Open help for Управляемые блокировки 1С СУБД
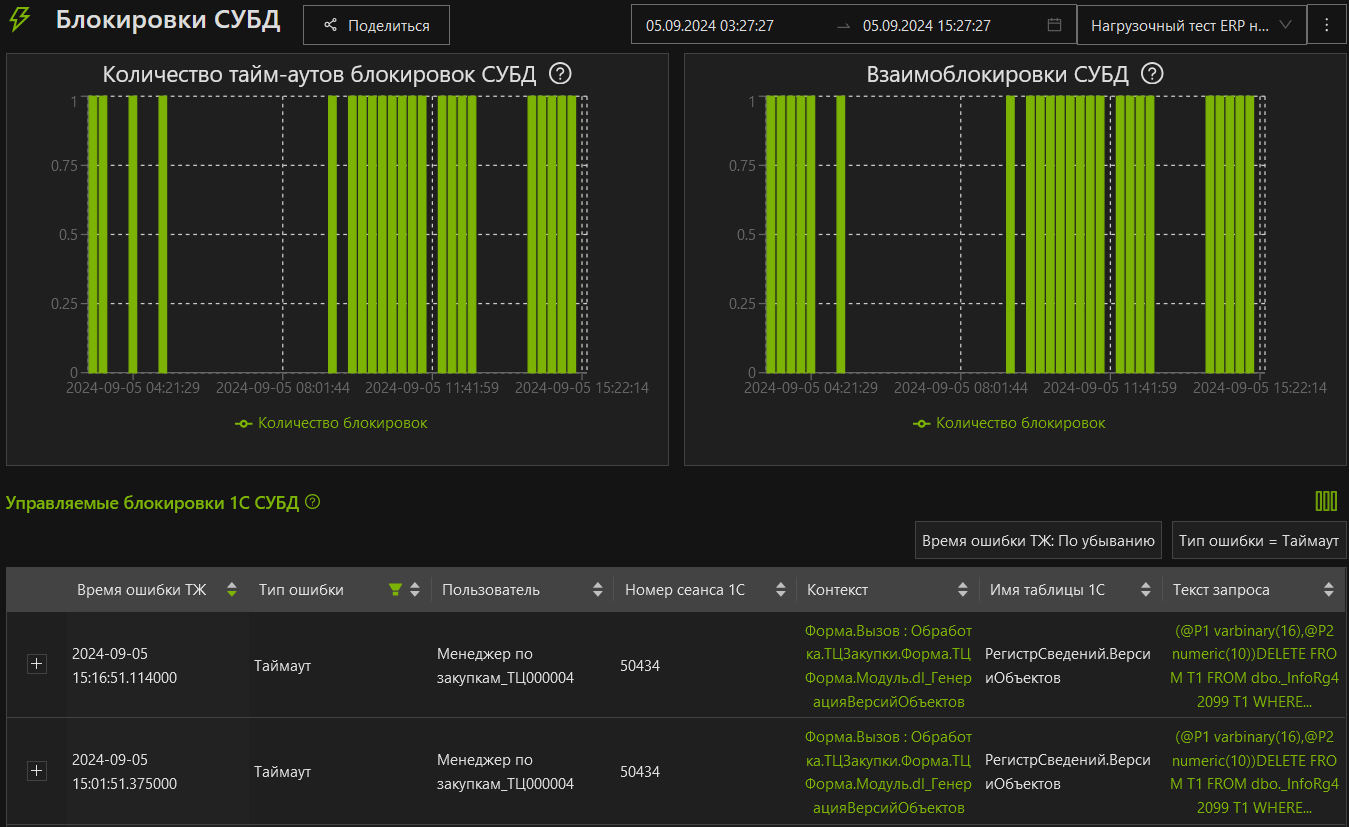 coord(313,502)
